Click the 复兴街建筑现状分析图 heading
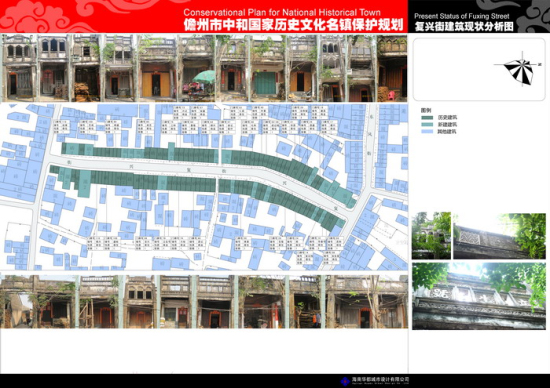 [464, 26]
